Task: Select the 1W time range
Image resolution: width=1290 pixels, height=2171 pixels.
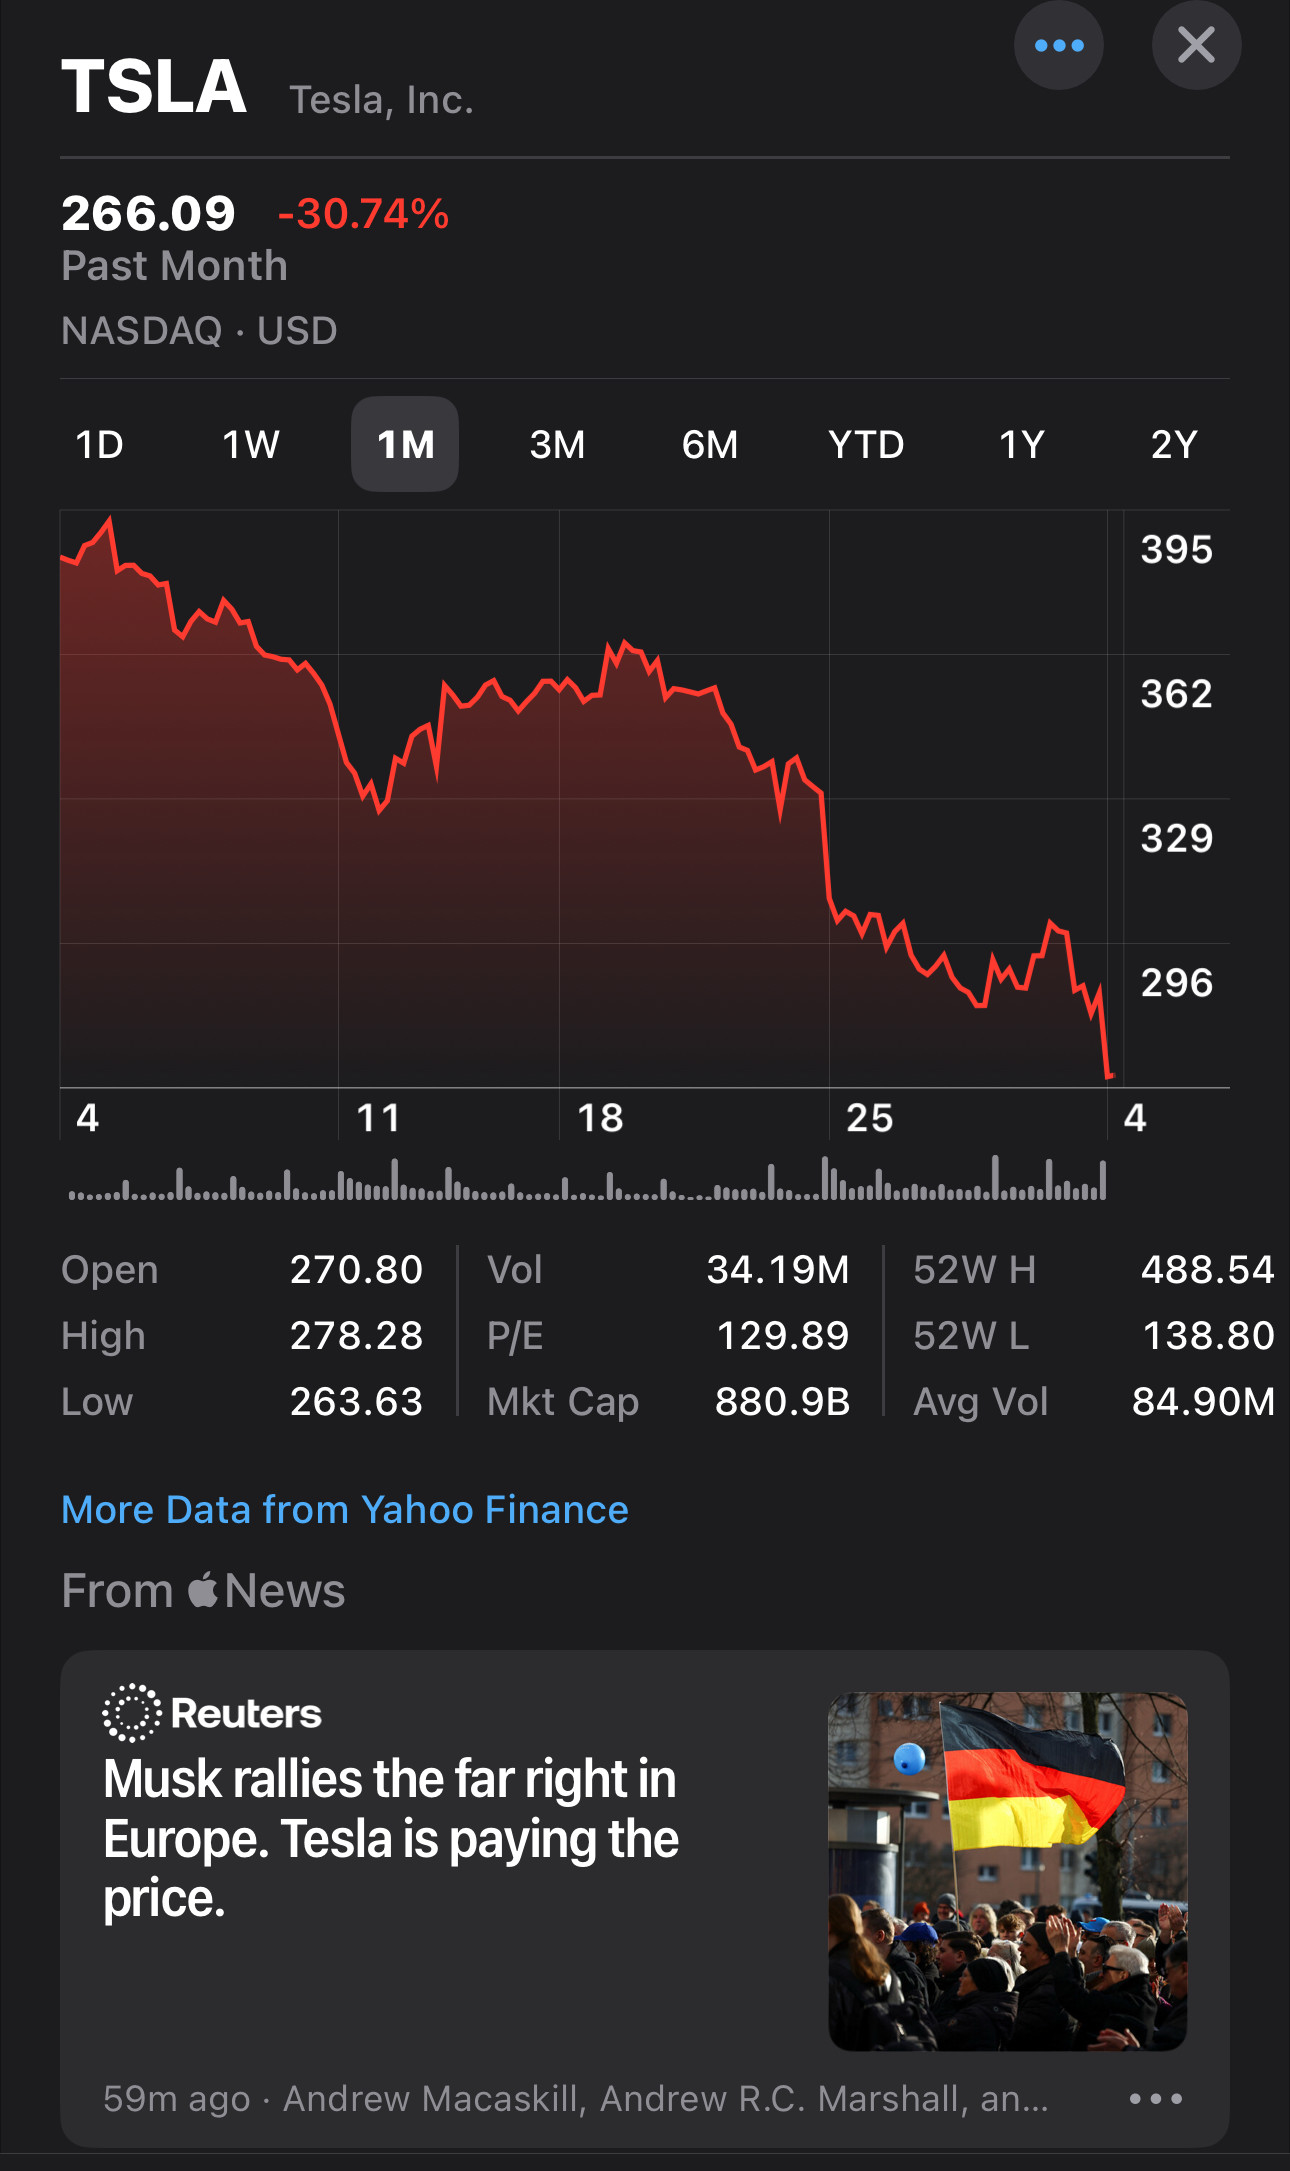Action: [251, 445]
